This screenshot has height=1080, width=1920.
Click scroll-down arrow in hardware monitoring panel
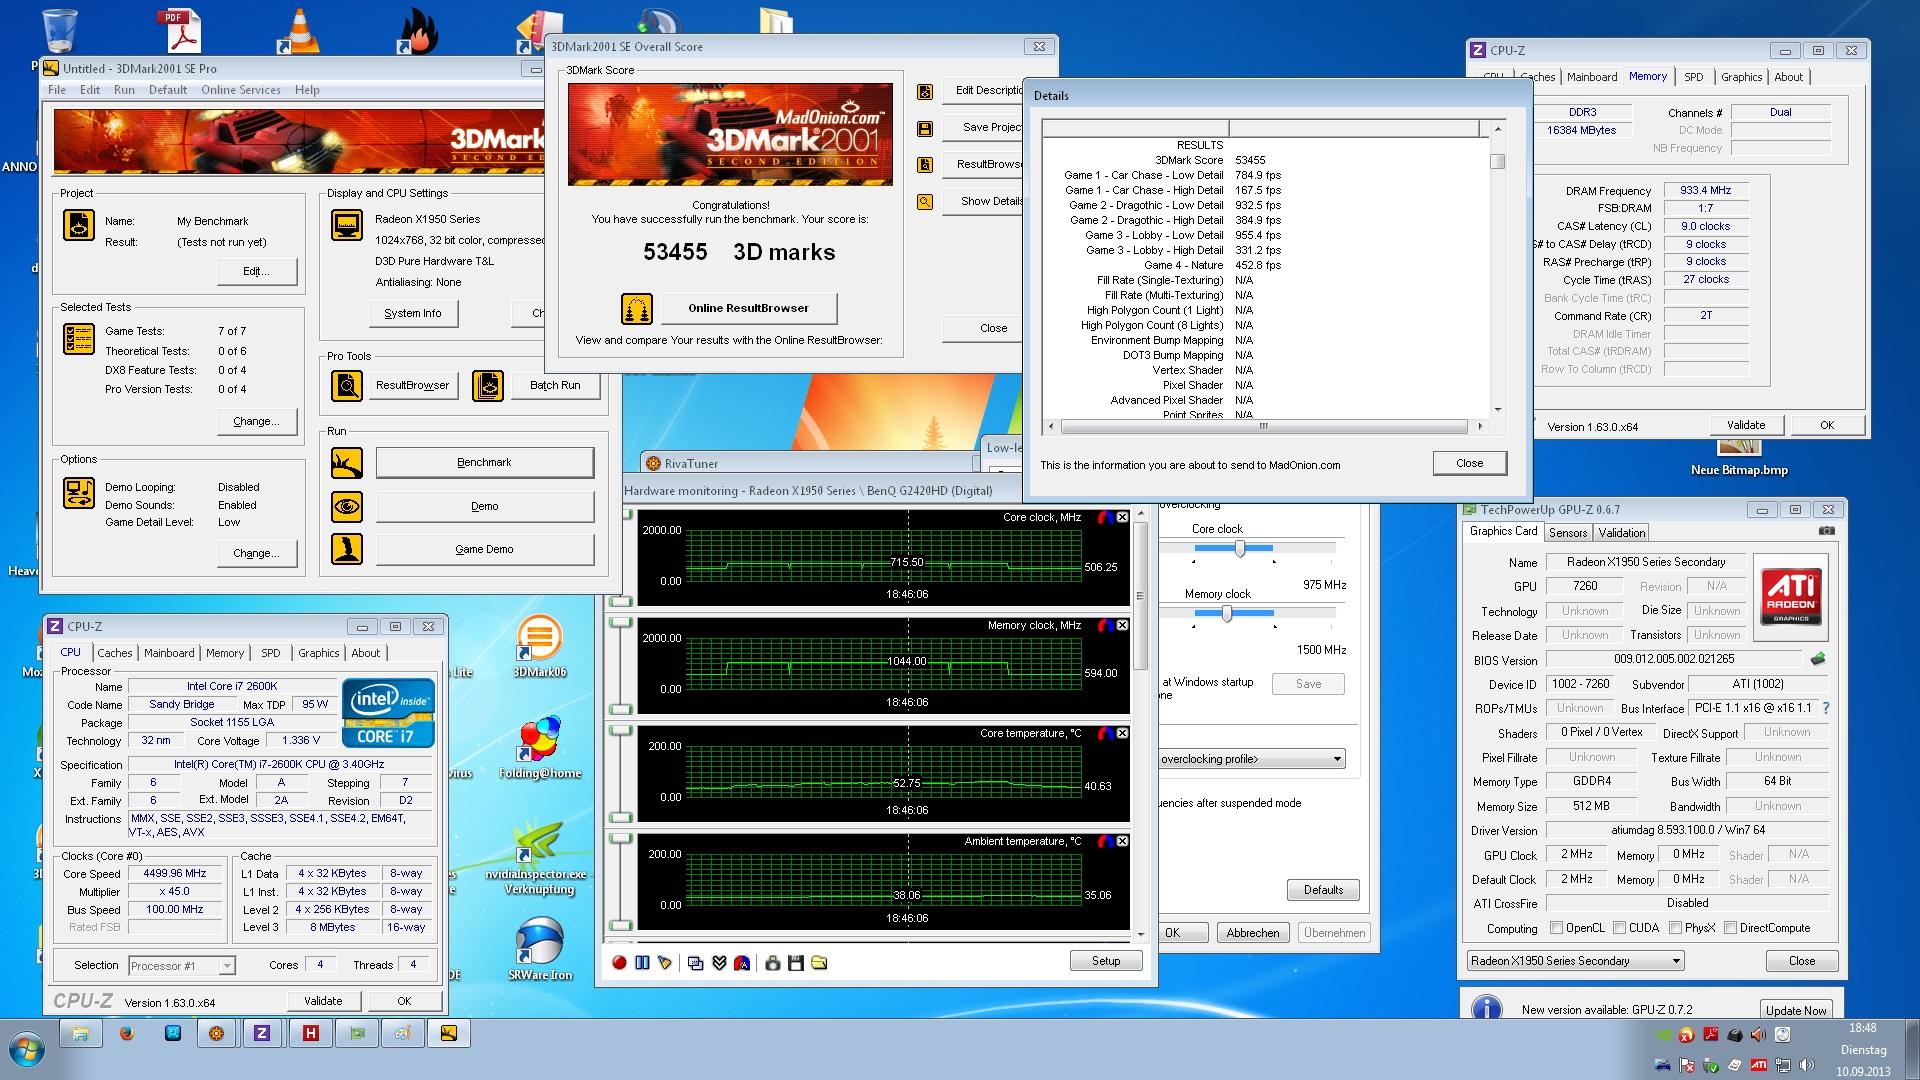[x=1140, y=934]
